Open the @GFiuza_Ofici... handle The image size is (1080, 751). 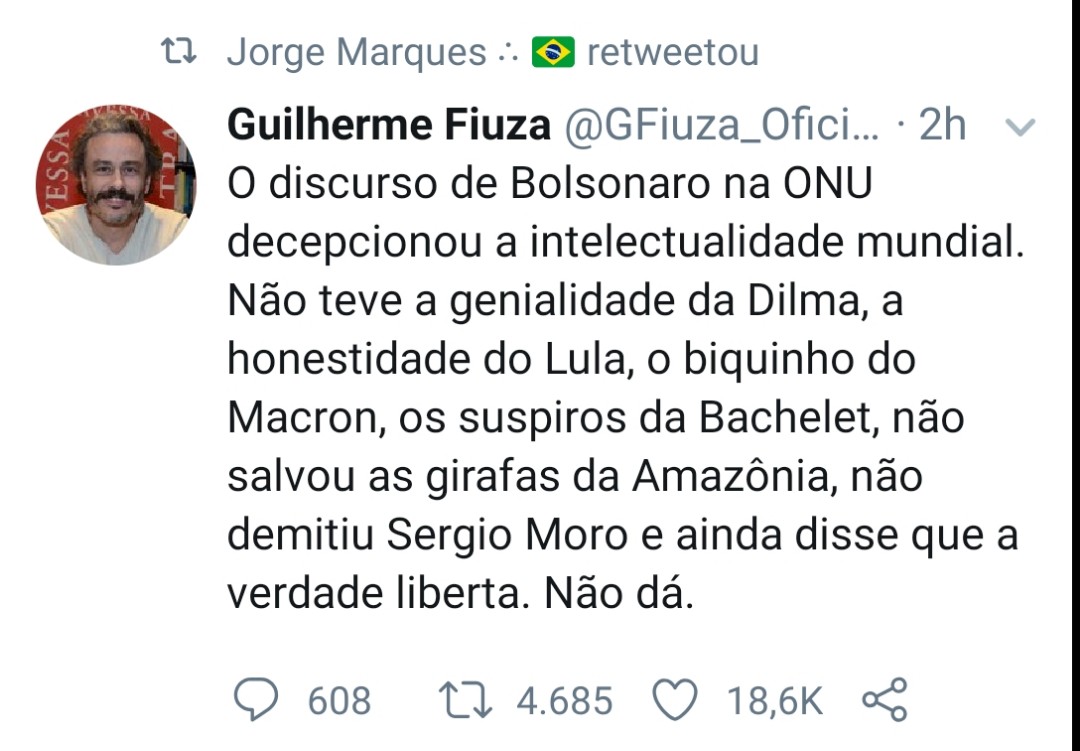coord(722,125)
